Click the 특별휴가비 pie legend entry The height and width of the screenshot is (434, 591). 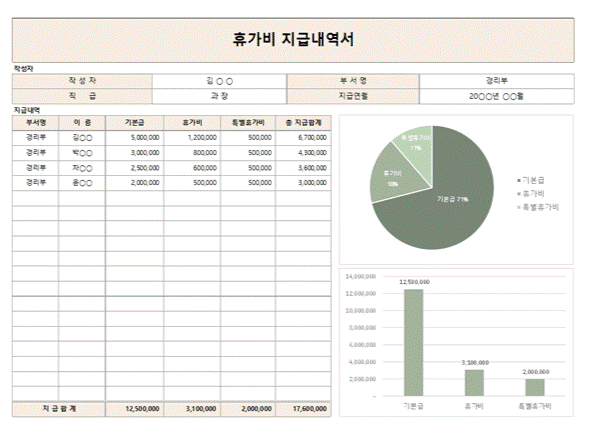538,207
